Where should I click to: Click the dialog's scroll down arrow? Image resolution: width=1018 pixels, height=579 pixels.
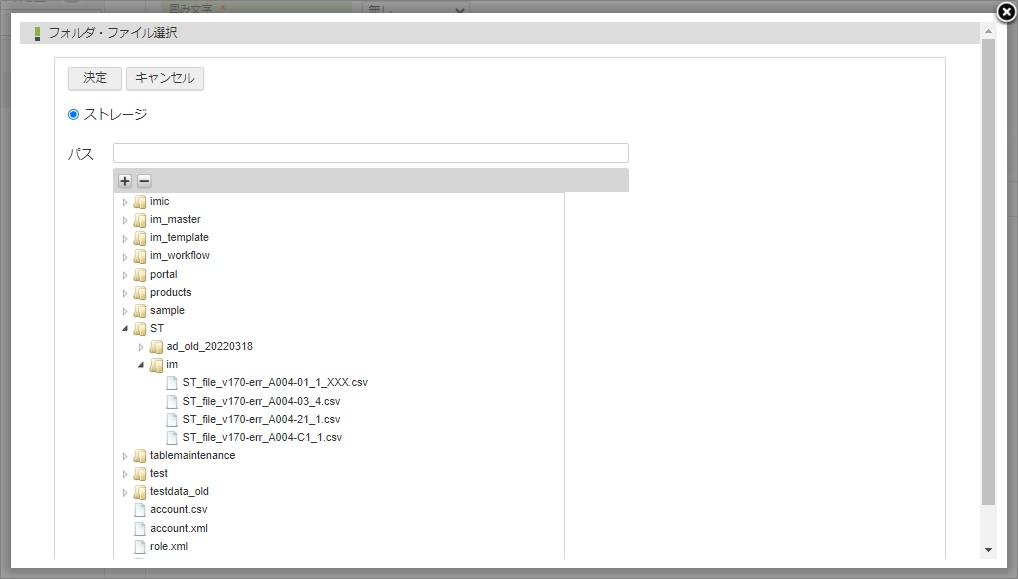click(x=988, y=550)
